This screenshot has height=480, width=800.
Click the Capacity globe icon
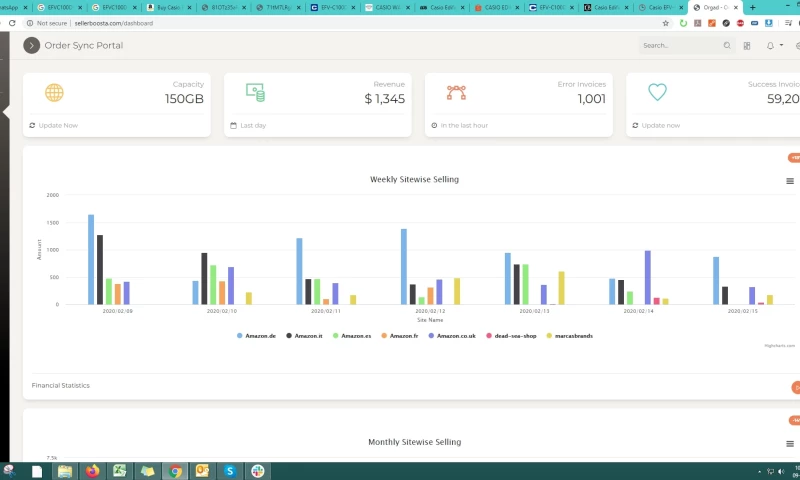(x=54, y=92)
